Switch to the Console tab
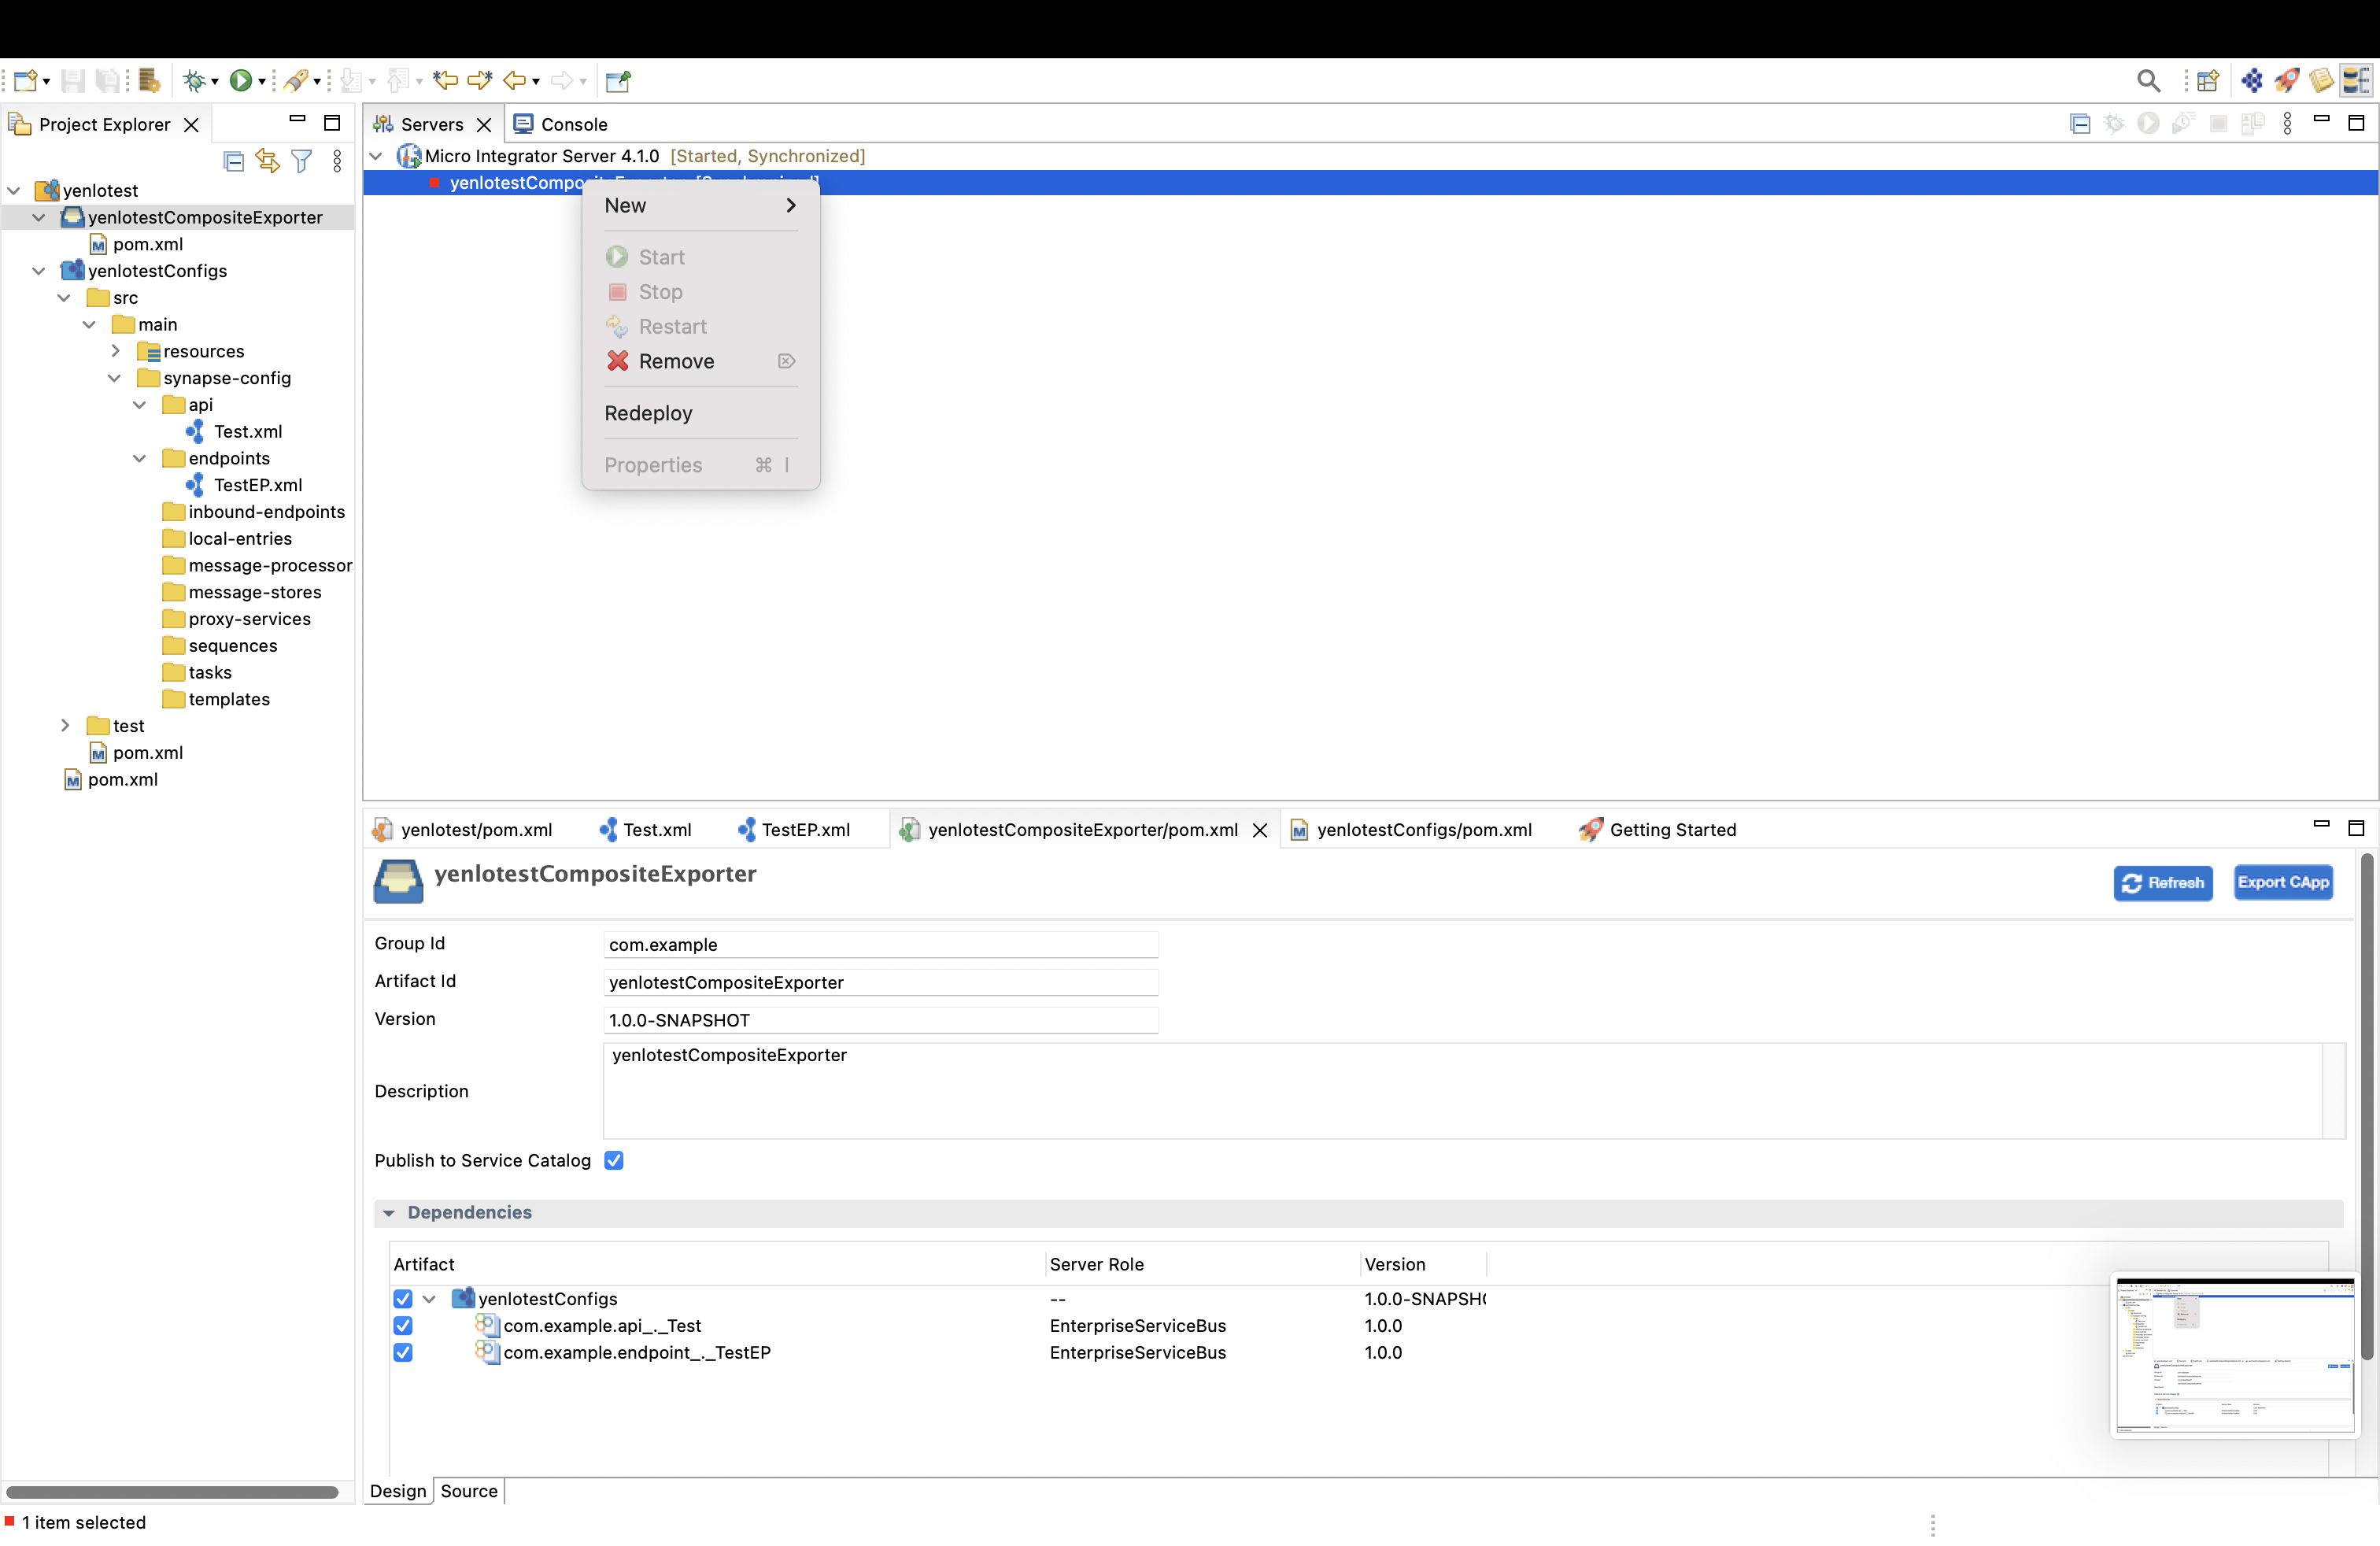This screenshot has height=1546, width=2380. 561,124
